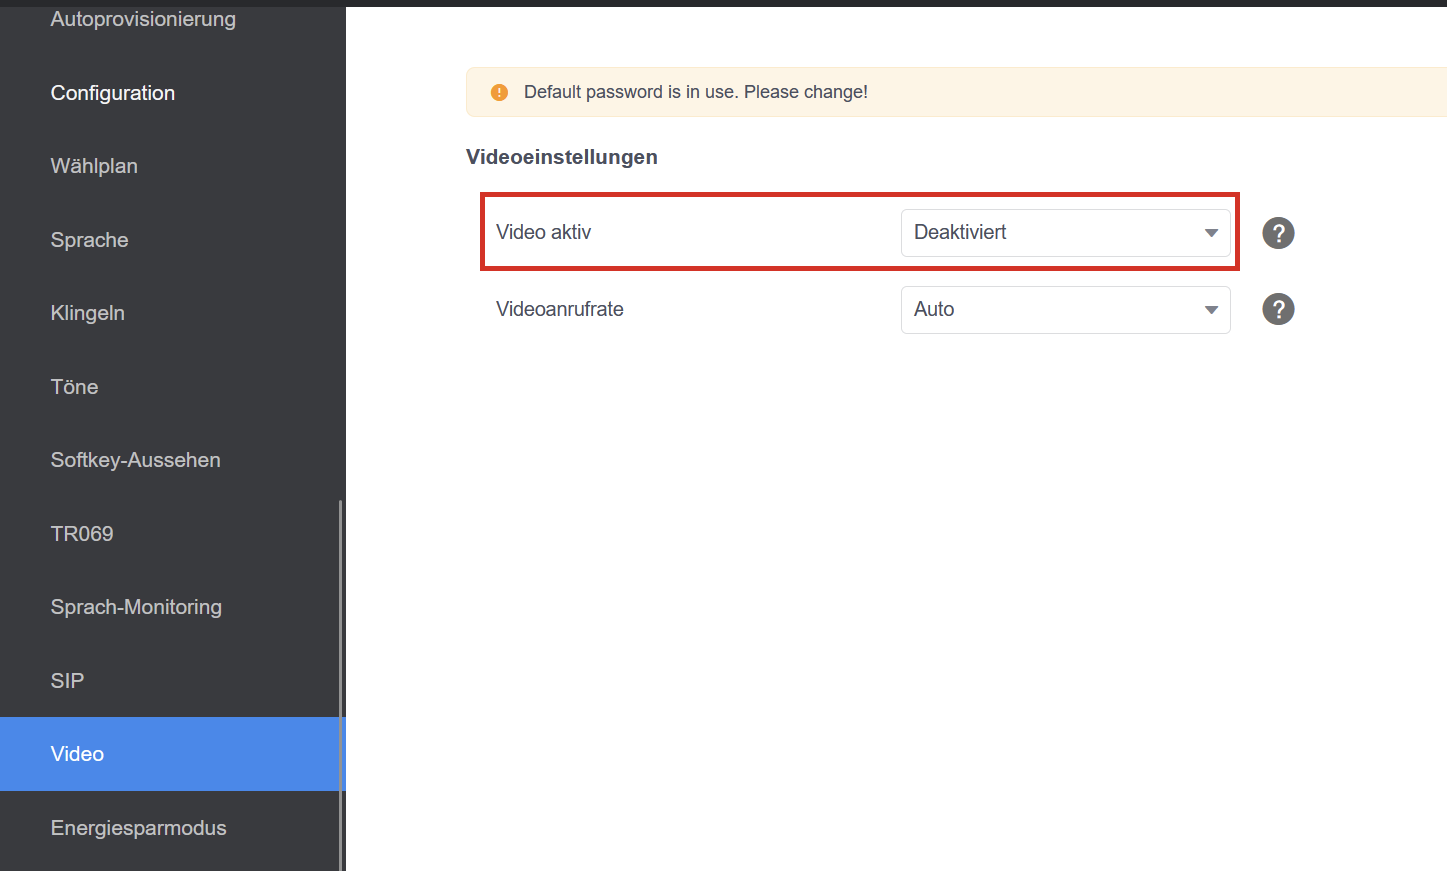This screenshot has width=1447, height=871.
Task: Click help icon beside Video aktiv
Action: (1278, 233)
